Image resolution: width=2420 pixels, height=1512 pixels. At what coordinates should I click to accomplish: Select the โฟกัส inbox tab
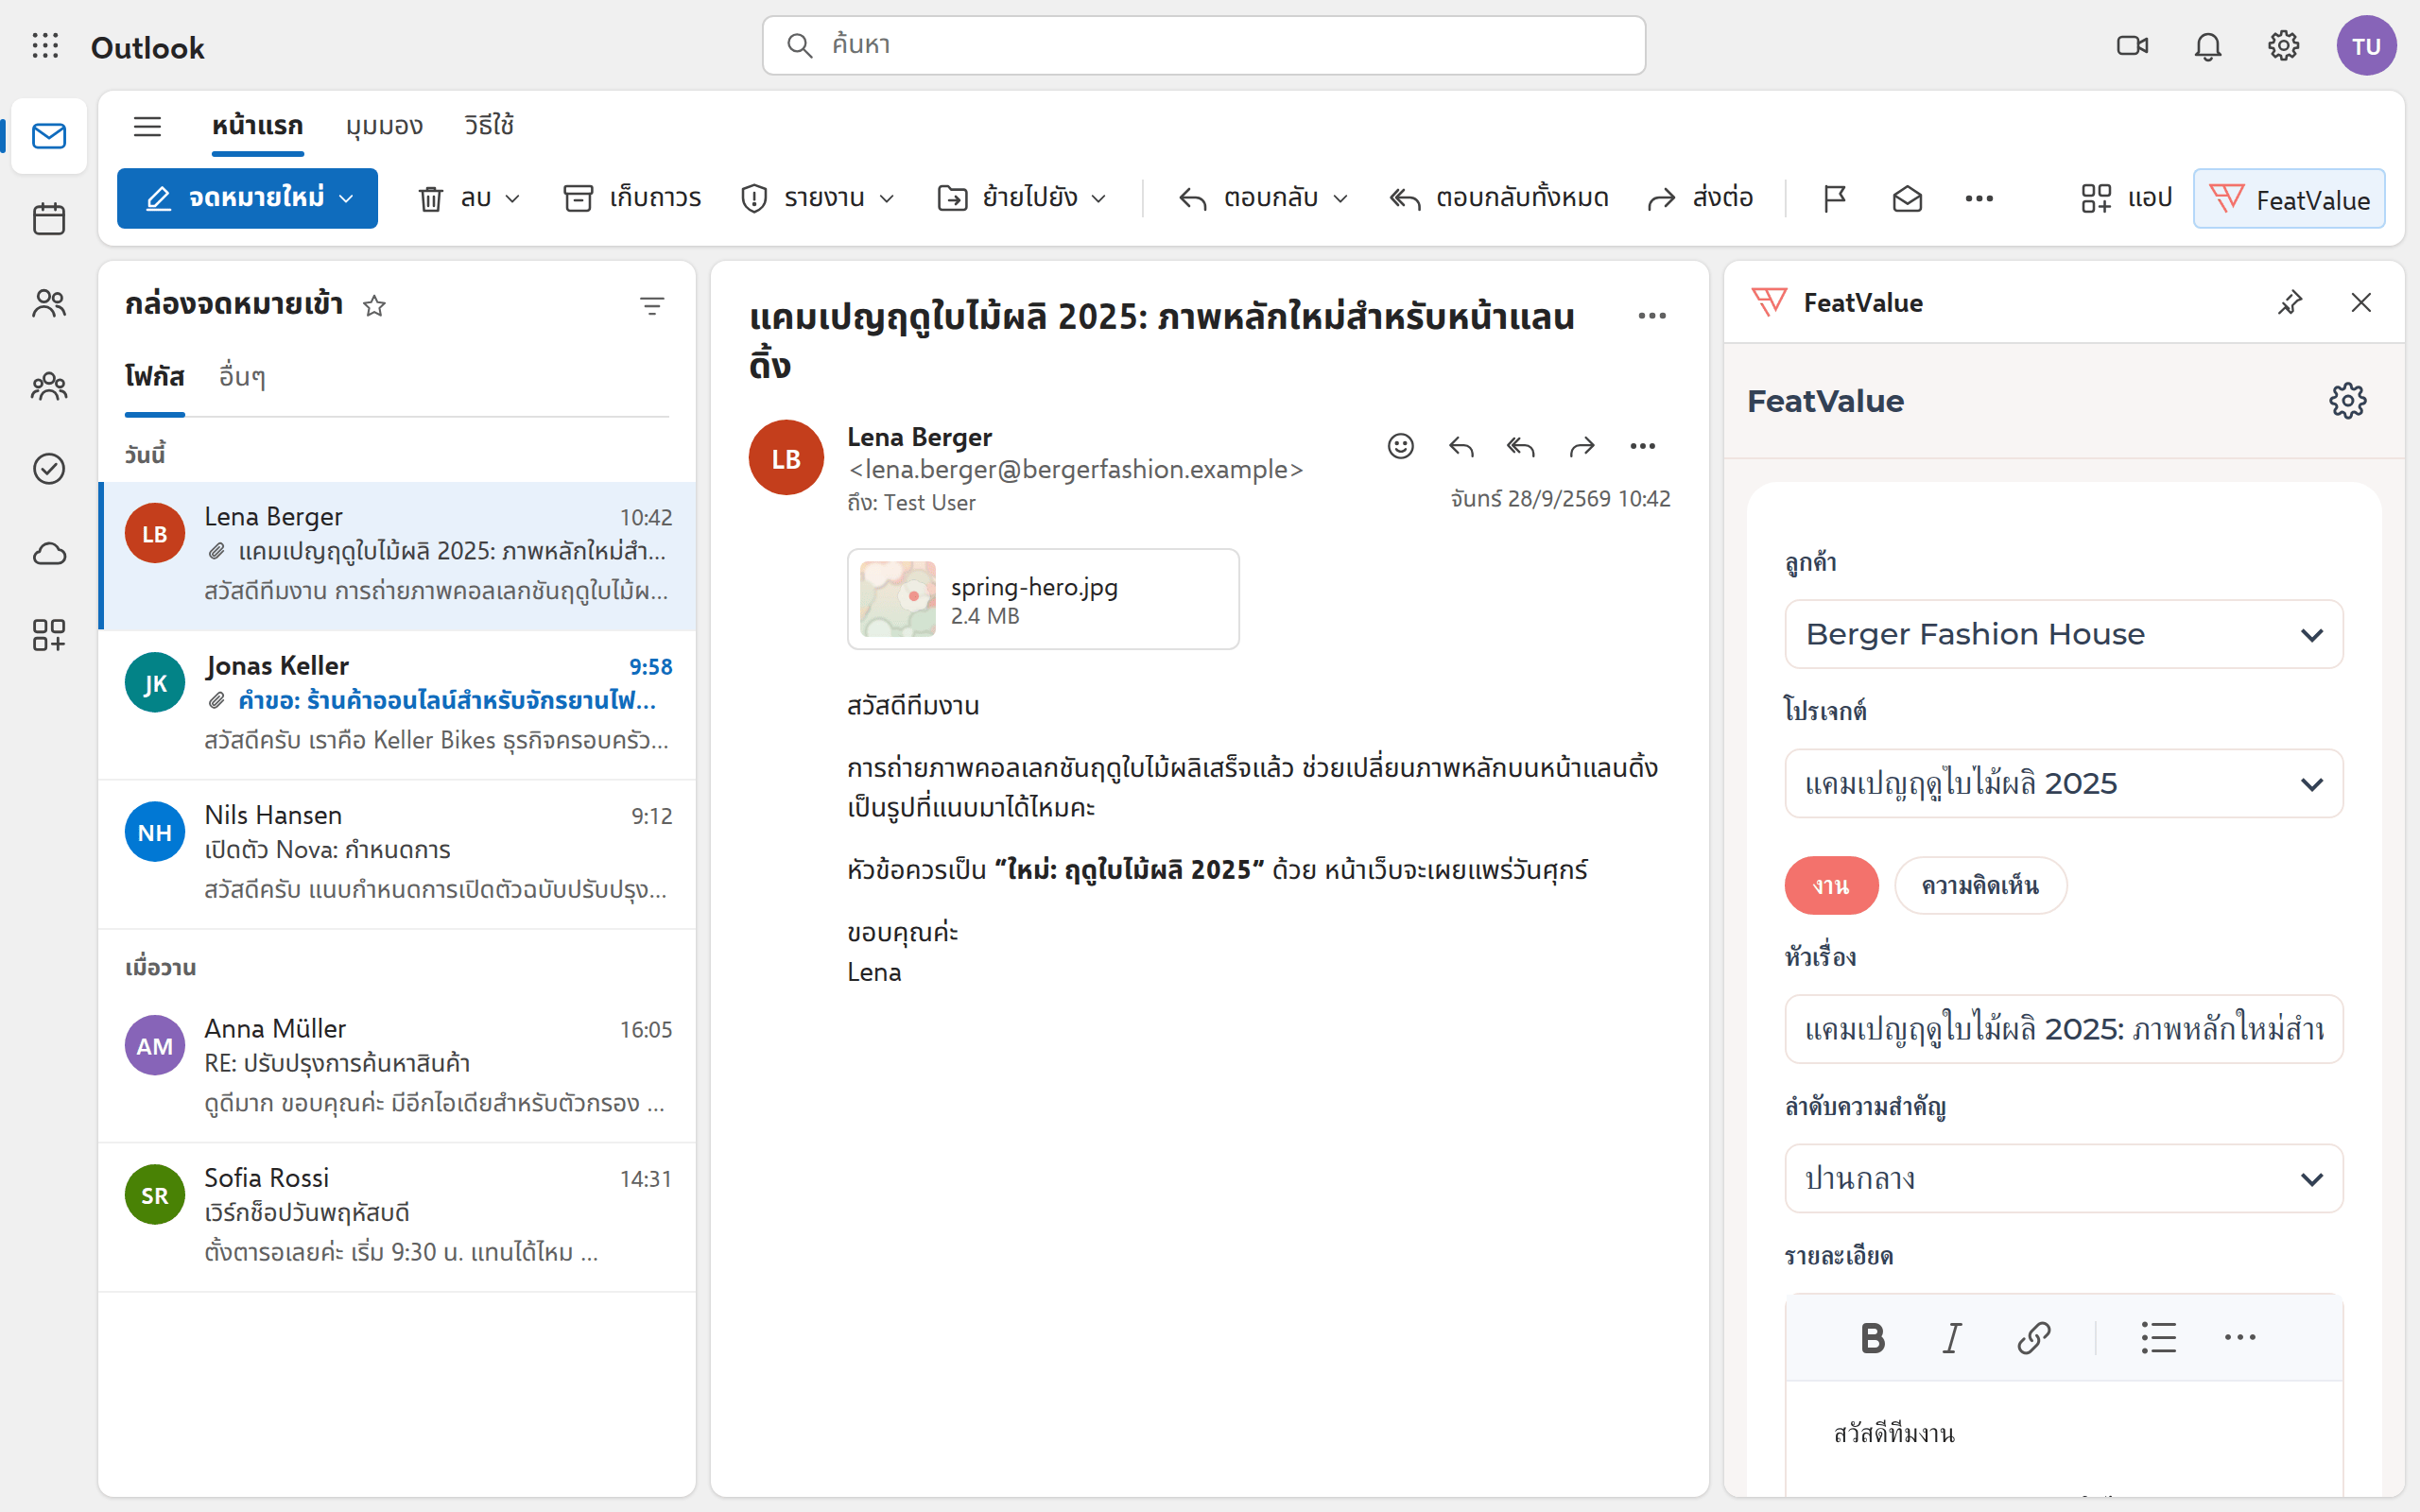coord(154,377)
